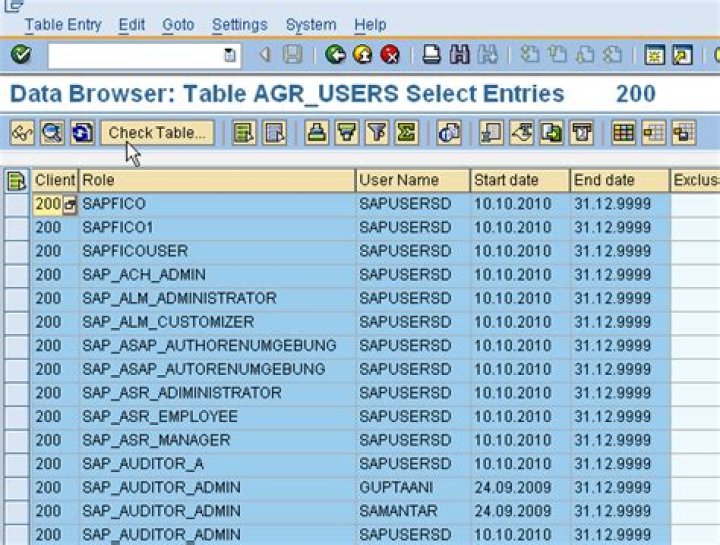Click the Display glasses icon
Screen dimensions: 720x545
tap(22, 133)
